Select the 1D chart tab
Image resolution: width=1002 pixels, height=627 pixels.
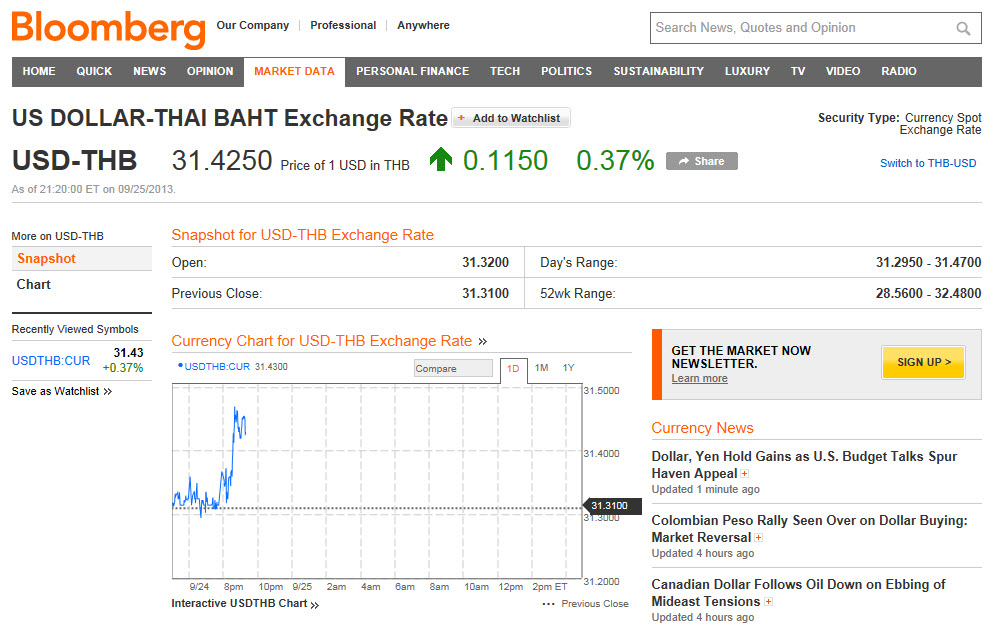[x=513, y=369]
